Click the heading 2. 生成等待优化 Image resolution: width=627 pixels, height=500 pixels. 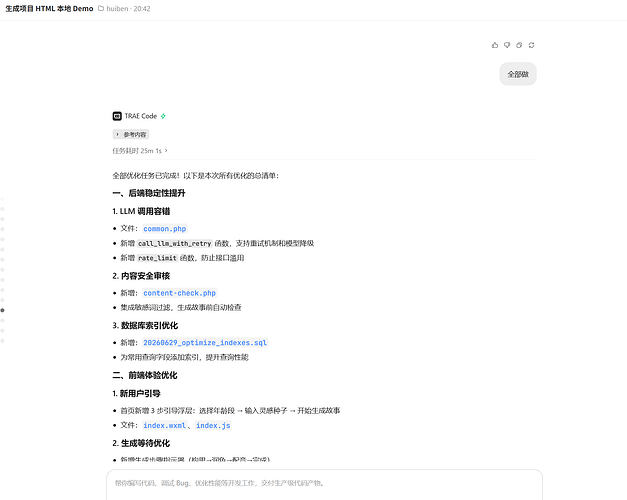[141, 443]
